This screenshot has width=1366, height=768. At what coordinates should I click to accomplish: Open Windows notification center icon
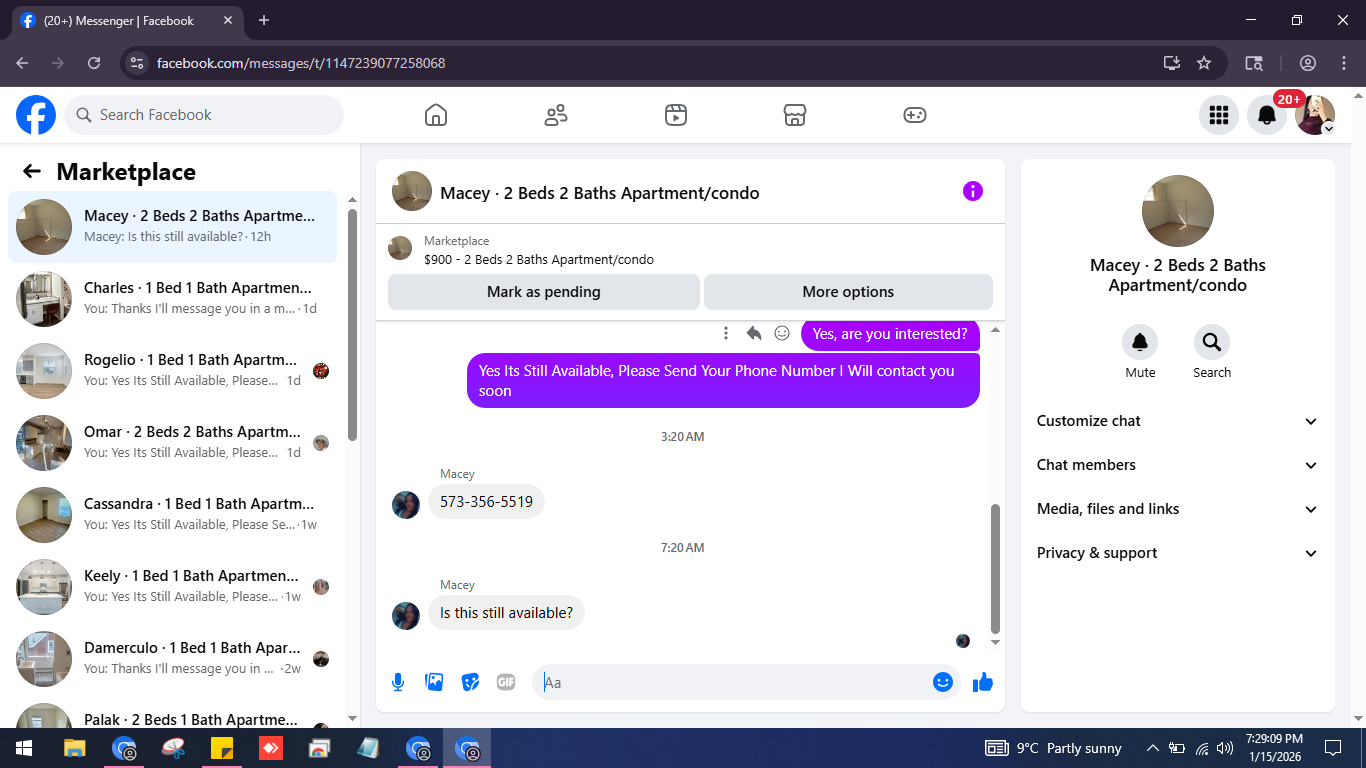1333,748
